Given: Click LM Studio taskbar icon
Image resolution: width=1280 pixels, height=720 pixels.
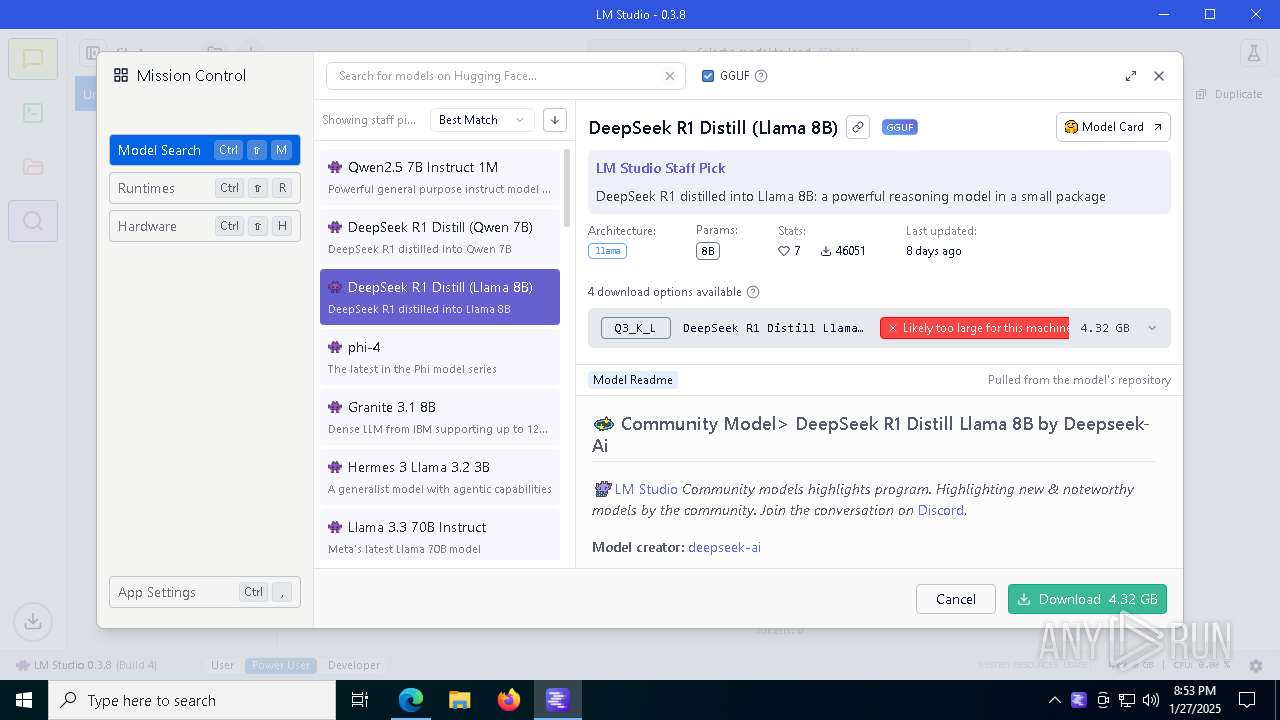Looking at the screenshot, I should tap(557, 700).
